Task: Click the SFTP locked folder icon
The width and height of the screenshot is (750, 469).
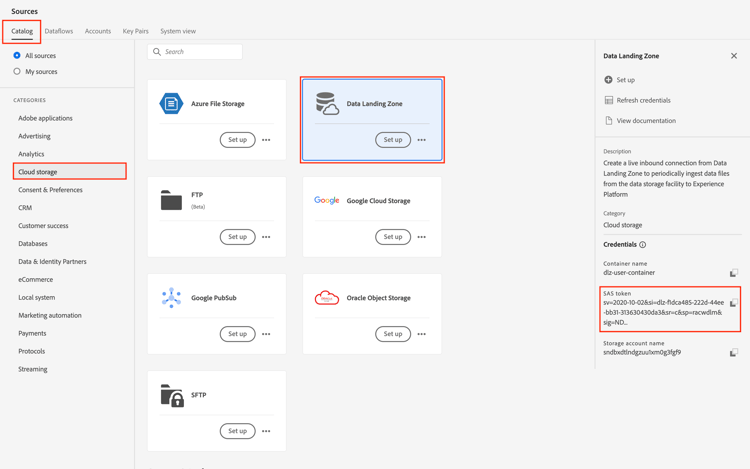Action: pos(172,395)
